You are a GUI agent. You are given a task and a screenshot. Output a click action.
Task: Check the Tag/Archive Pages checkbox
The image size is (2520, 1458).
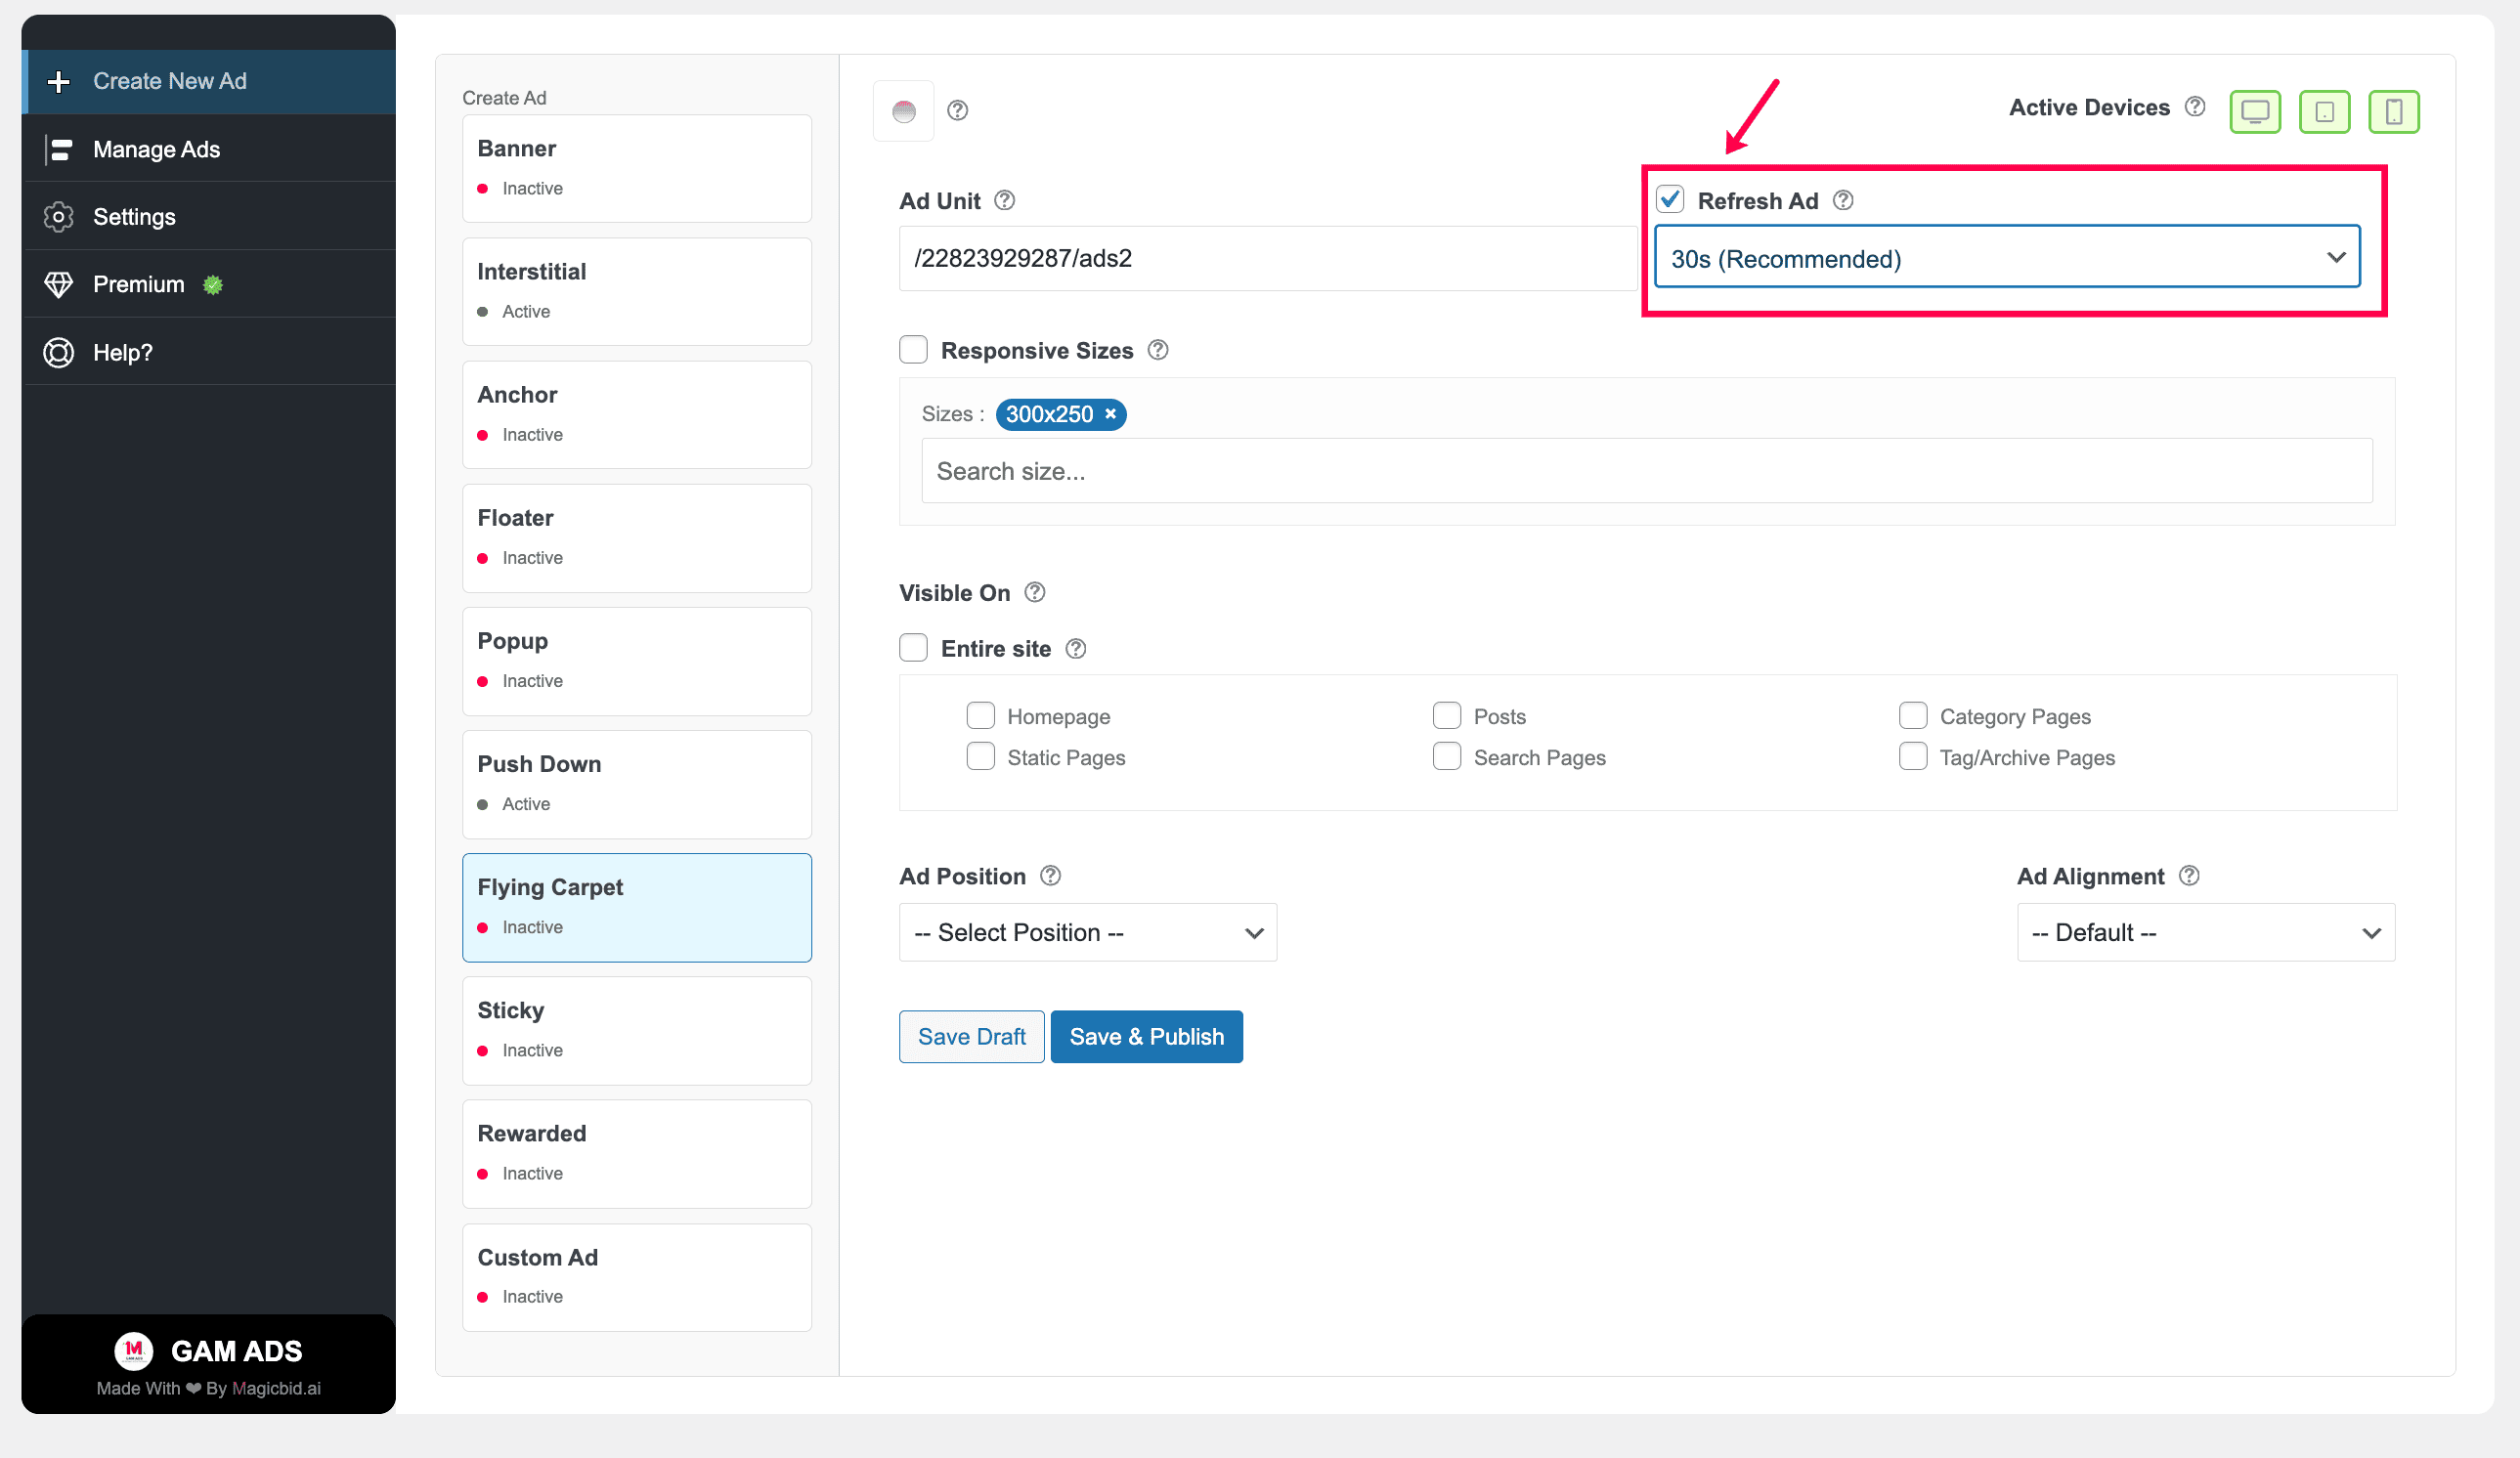(x=1912, y=757)
